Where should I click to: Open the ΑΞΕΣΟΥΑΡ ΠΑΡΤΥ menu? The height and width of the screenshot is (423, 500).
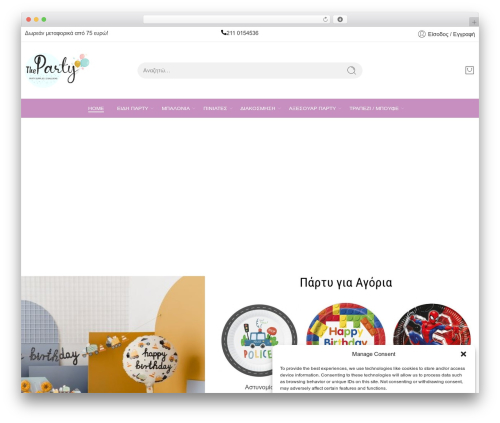[x=312, y=108]
